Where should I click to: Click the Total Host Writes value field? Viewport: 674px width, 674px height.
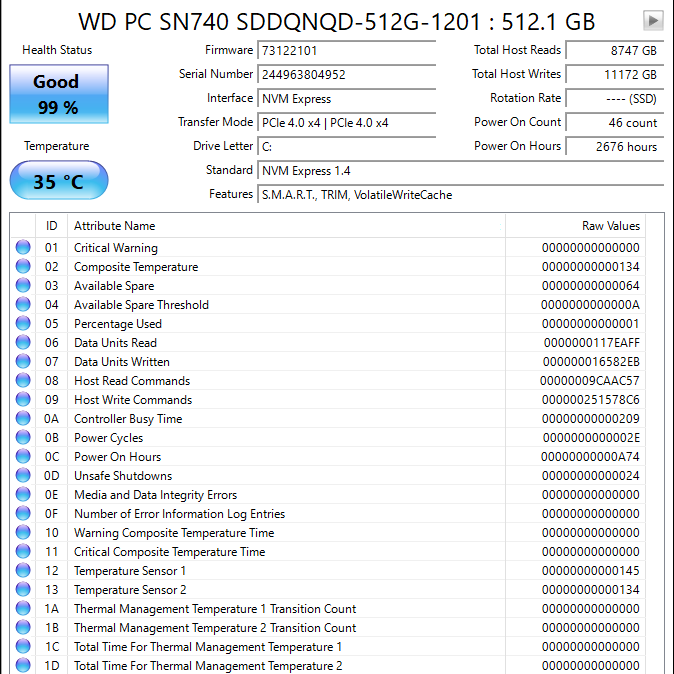coord(615,74)
